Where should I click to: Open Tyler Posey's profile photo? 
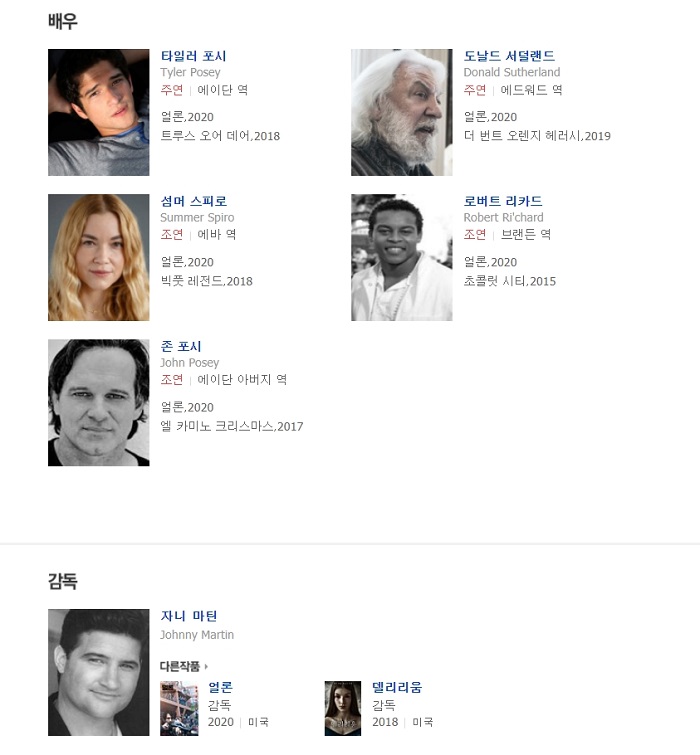click(99, 112)
